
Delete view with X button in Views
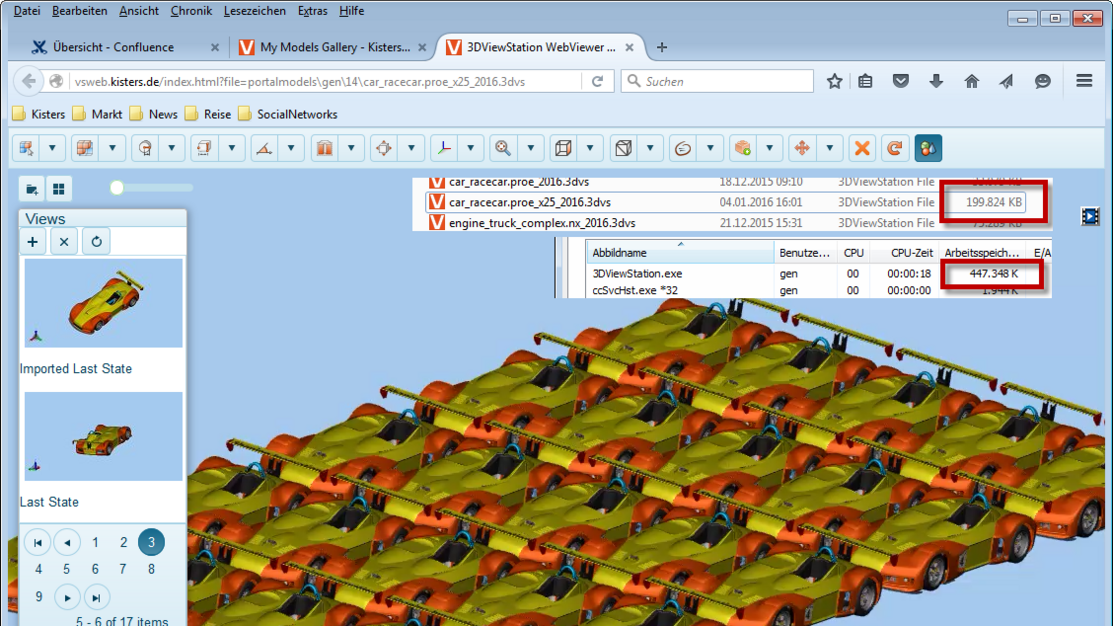tap(64, 242)
